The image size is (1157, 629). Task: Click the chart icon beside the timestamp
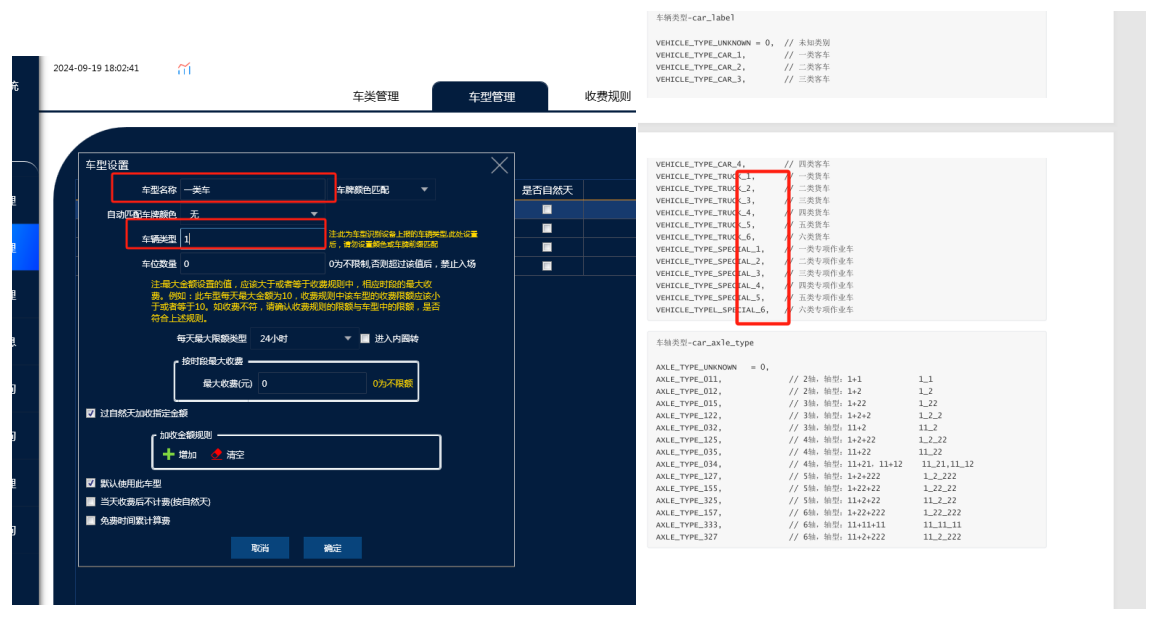point(184,69)
